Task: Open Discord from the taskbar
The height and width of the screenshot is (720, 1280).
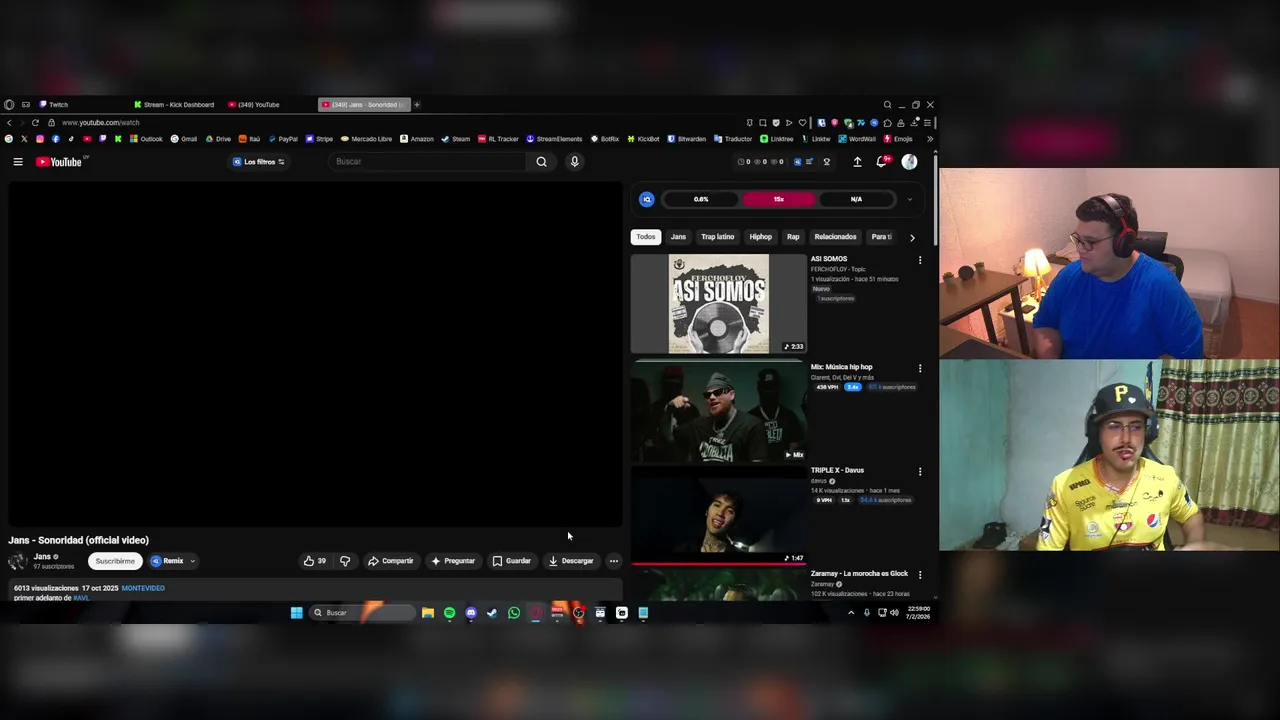Action: (x=471, y=613)
